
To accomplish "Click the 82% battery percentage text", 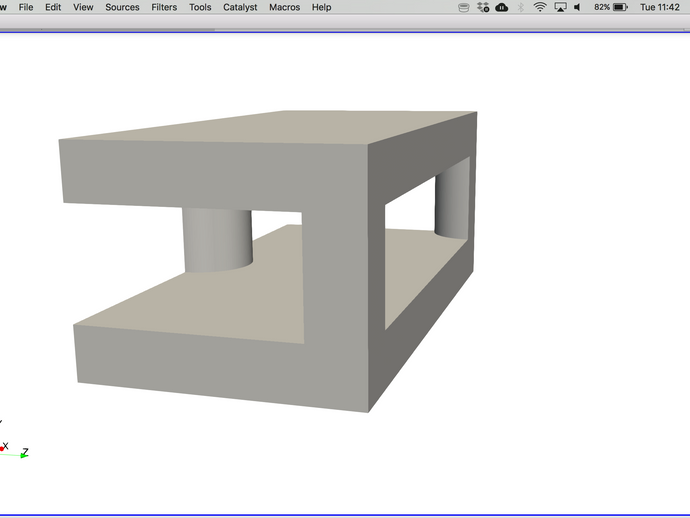I will [602, 7].
